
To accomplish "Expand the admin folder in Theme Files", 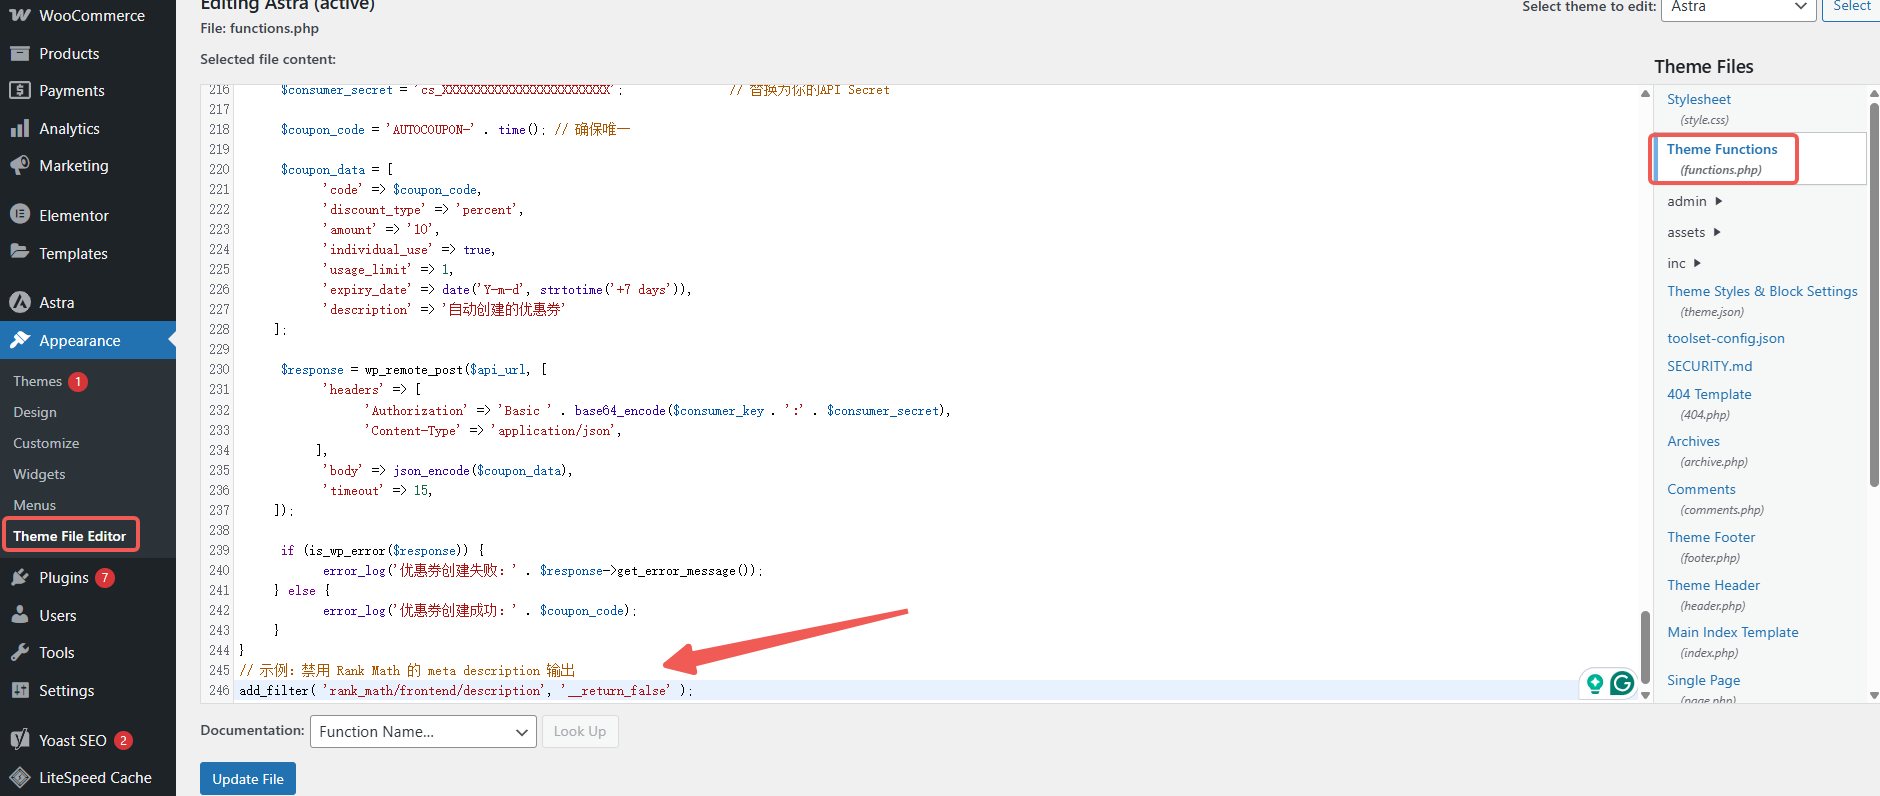I will tap(1718, 202).
